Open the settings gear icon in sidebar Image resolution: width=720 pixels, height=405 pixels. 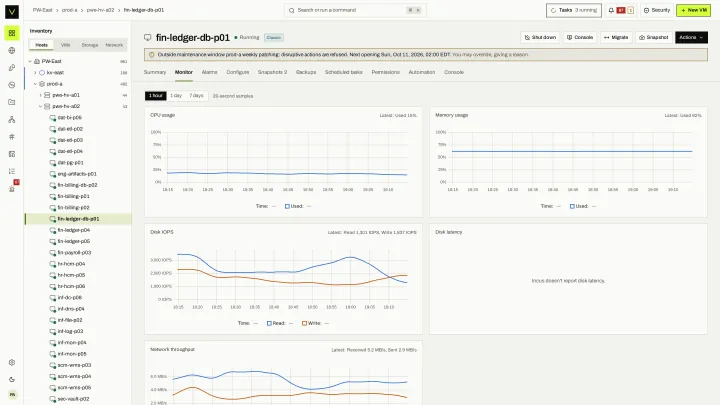[12, 362]
